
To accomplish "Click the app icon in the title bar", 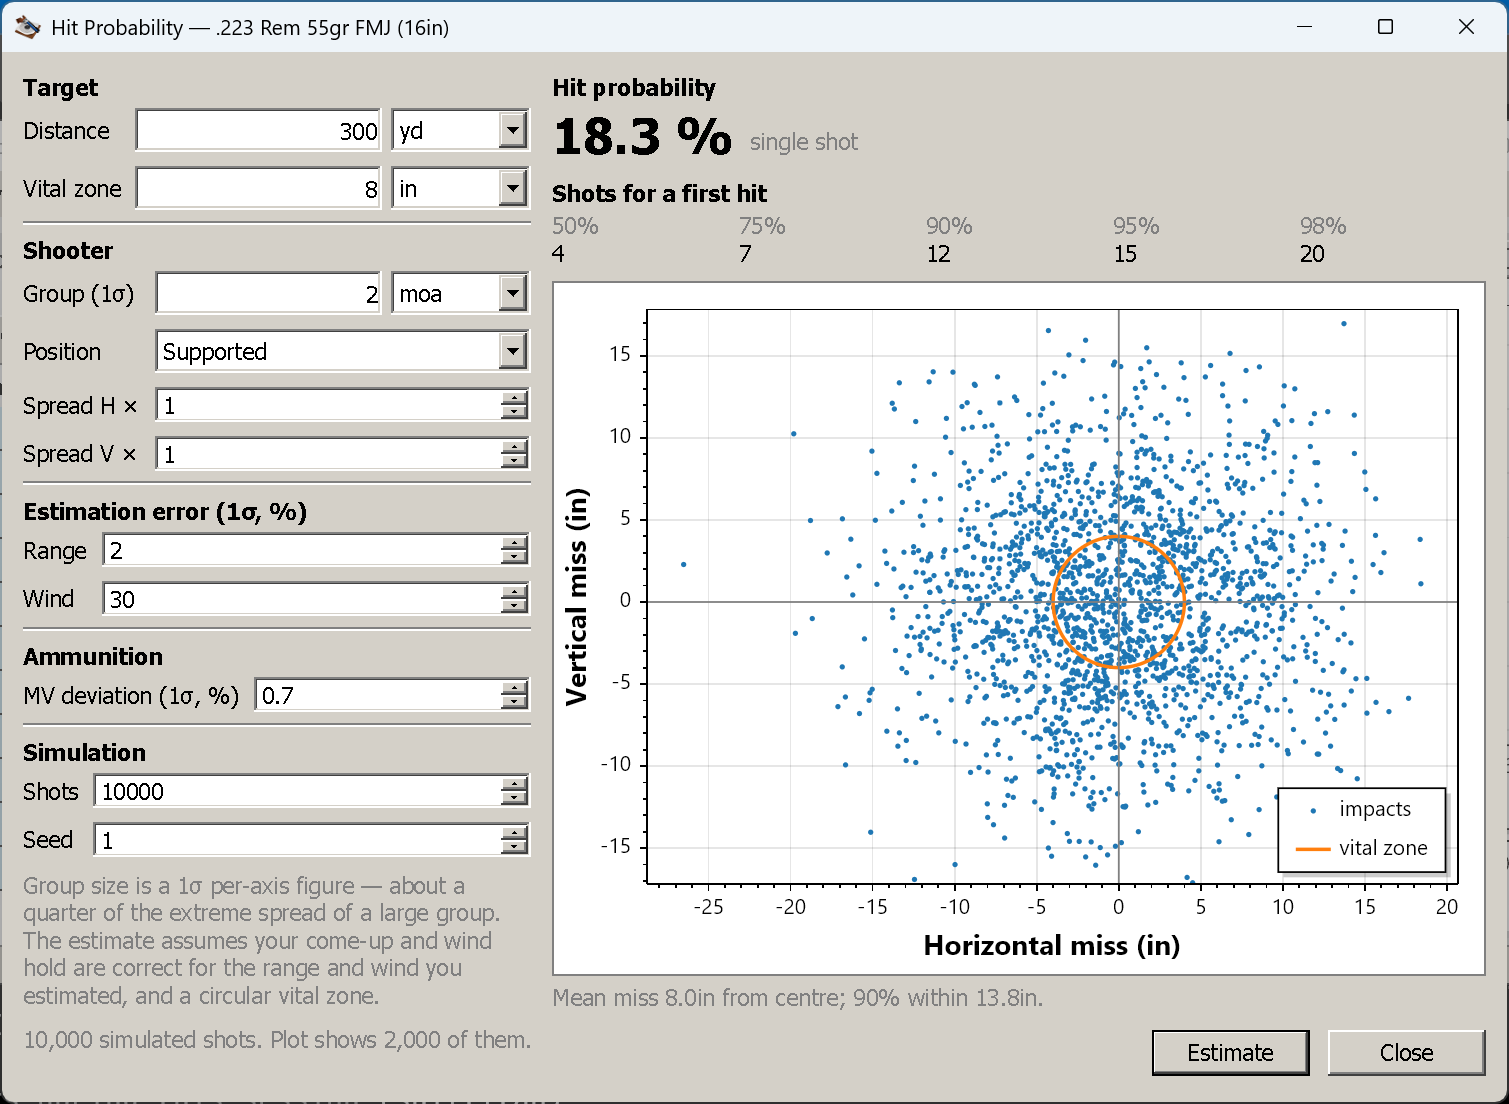I will 27,27.
